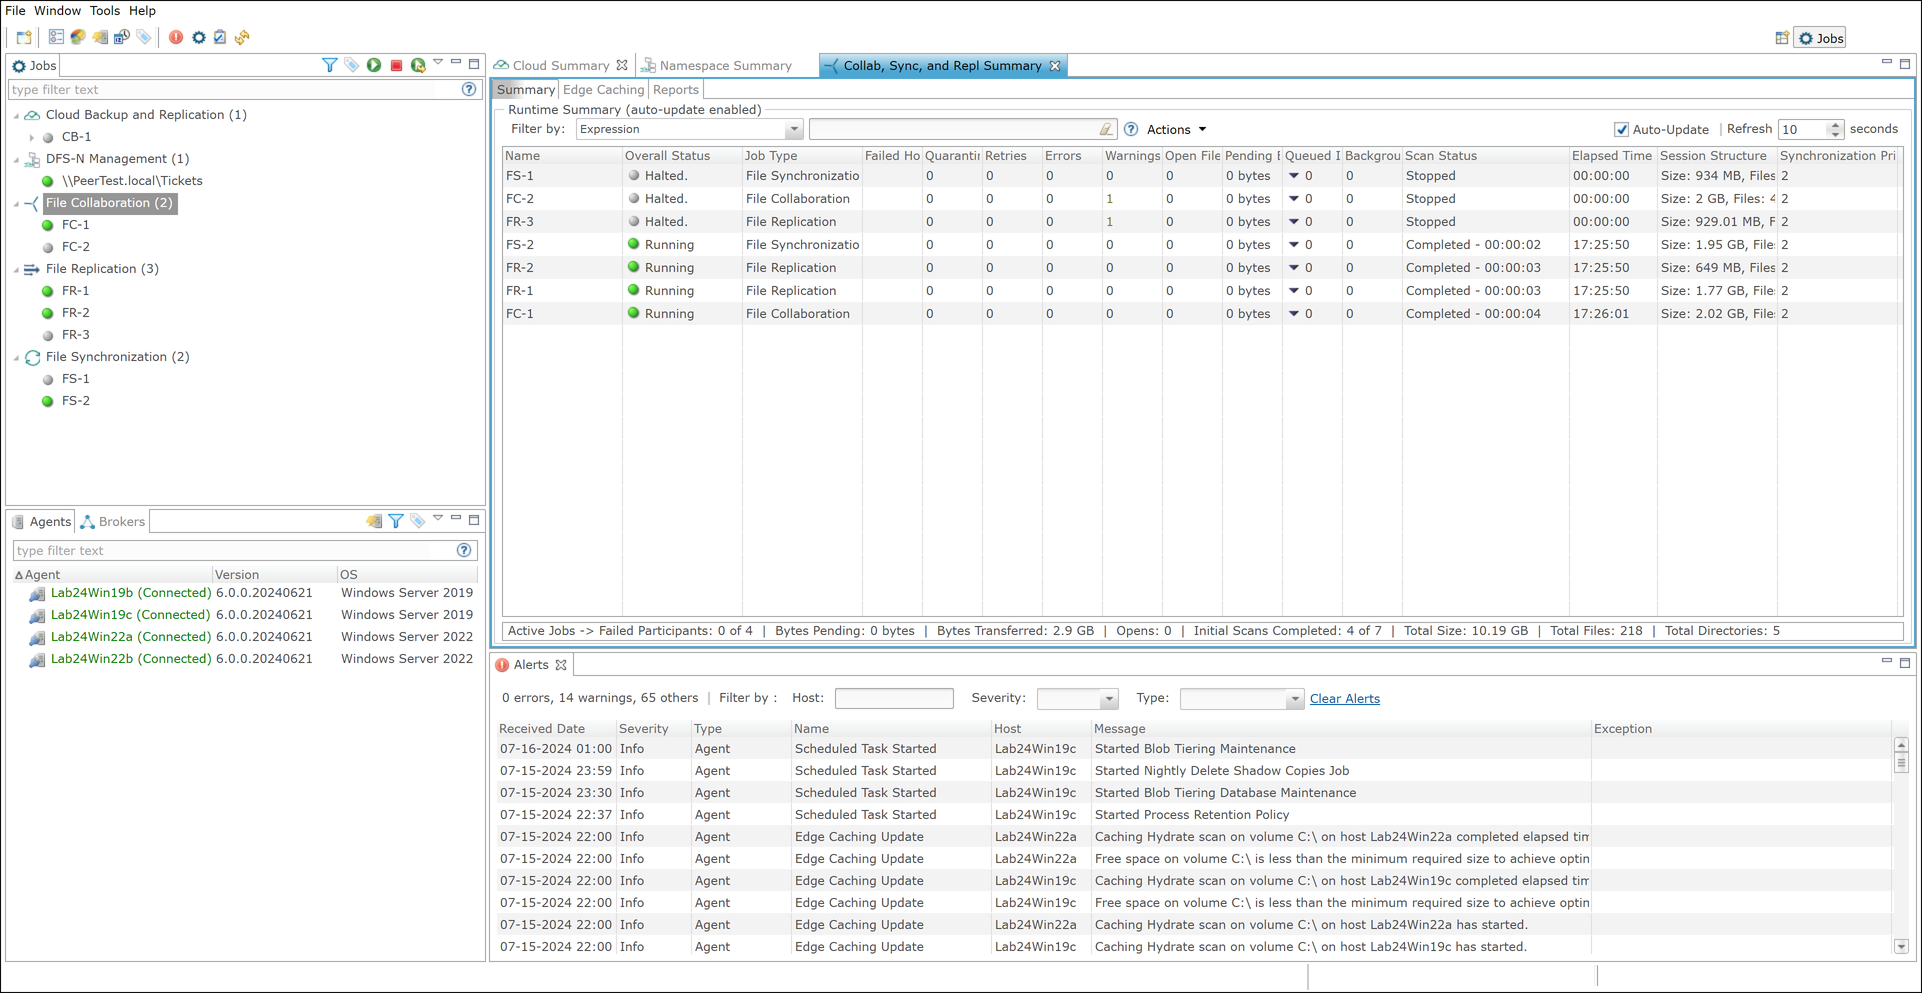Click the gear icon in the main toolbar

(199, 37)
